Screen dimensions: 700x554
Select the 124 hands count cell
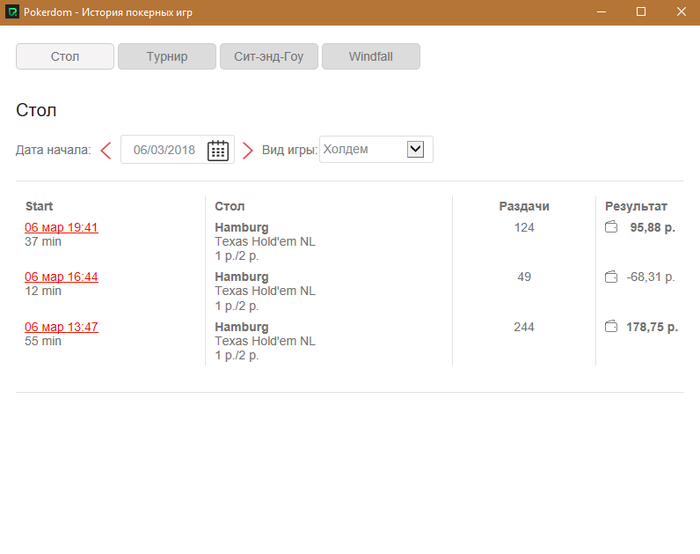coord(524,228)
